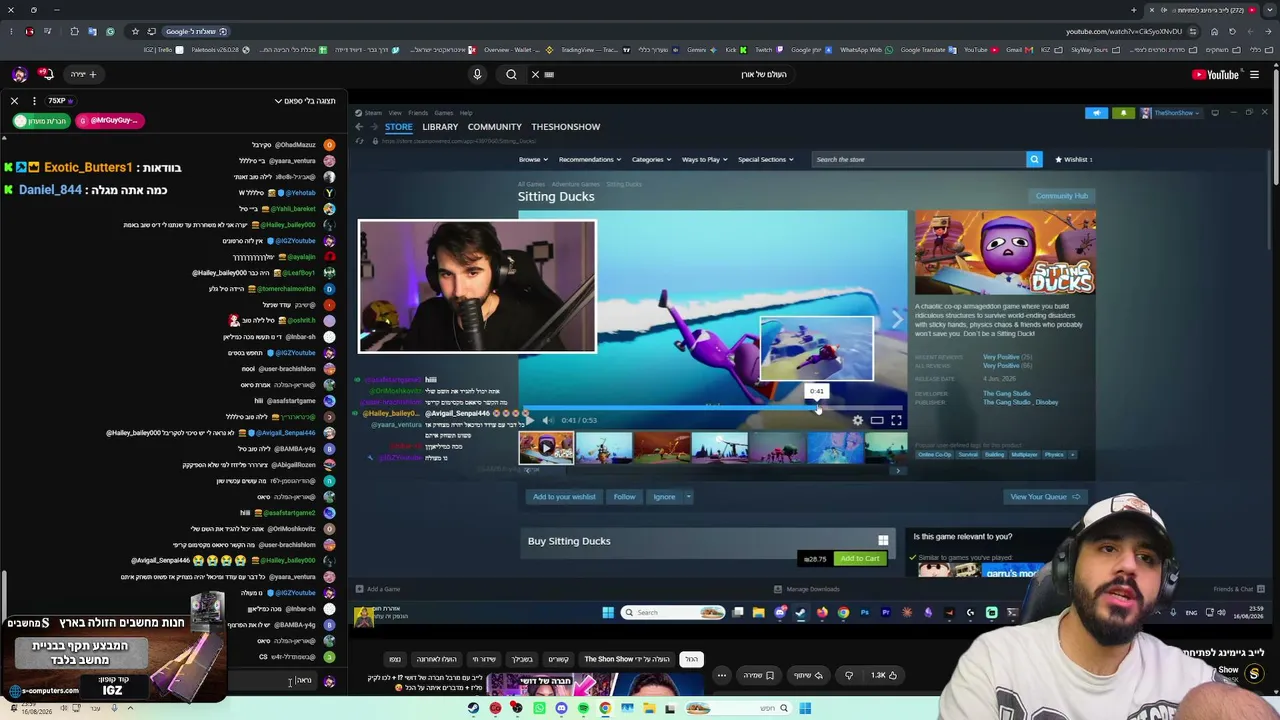Expand the Recommendations dropdown
The height and width of the screenshot is (720, 1280).
590,159
